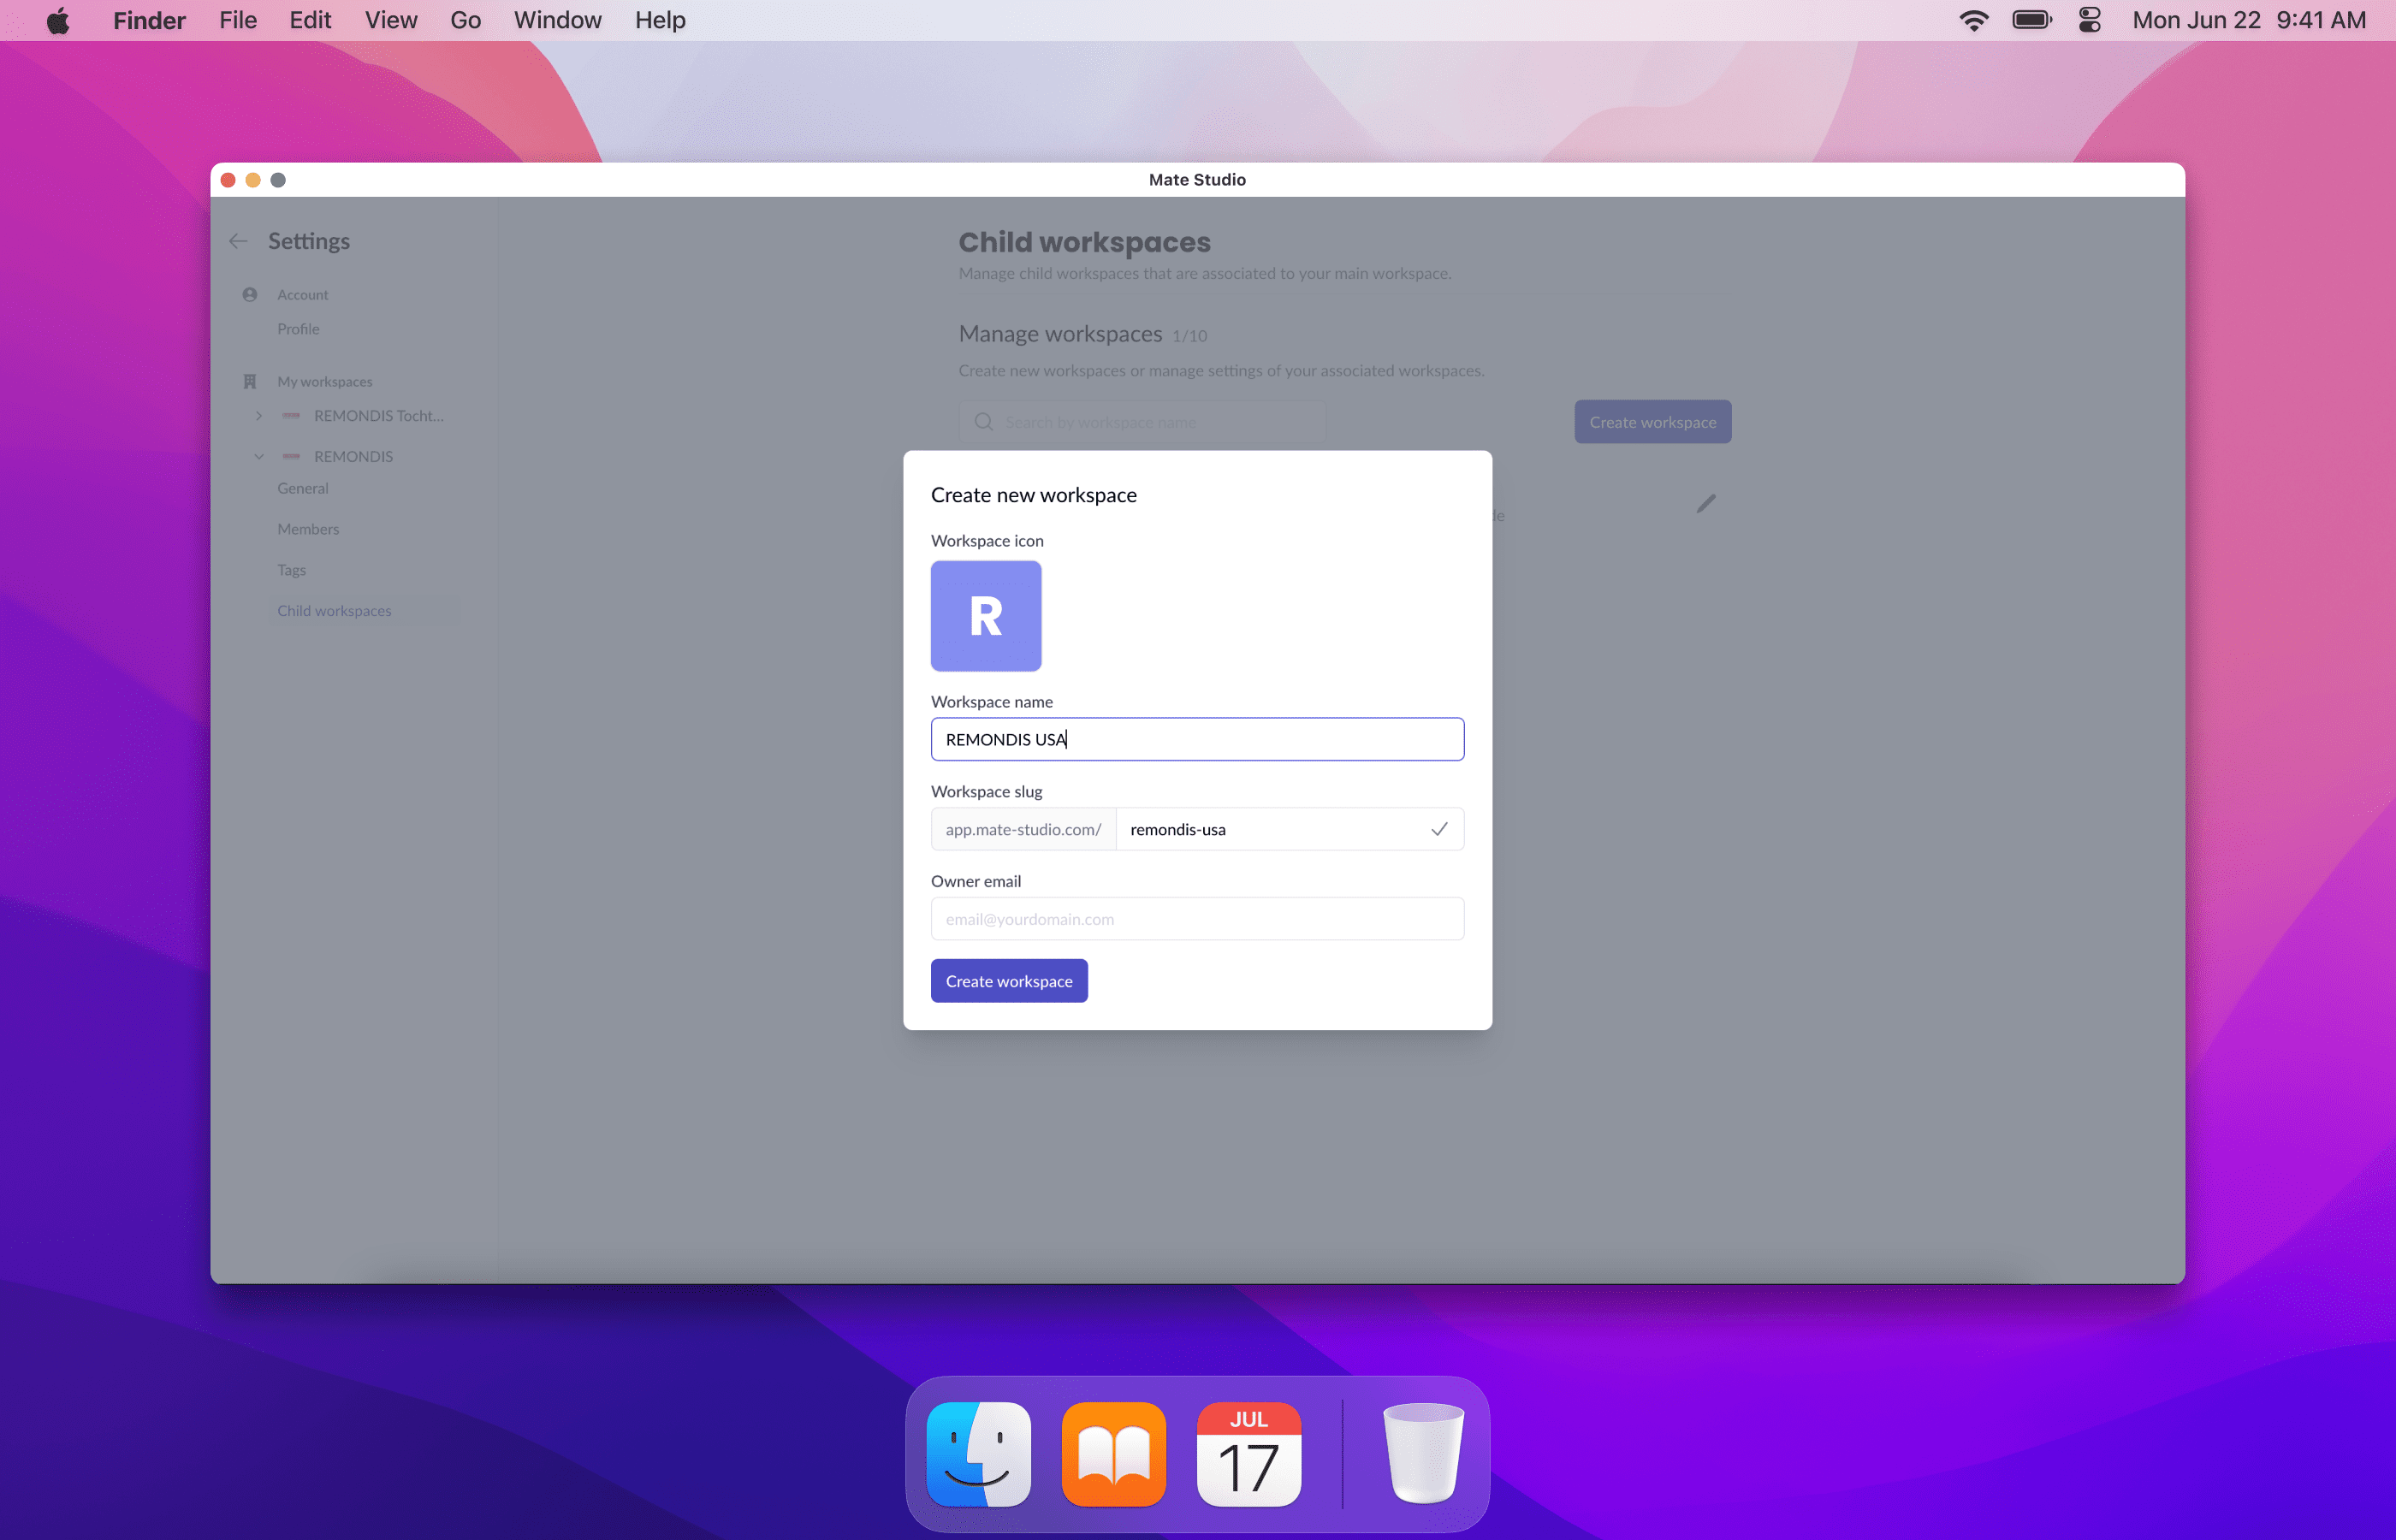Select REMONDIS Tocht... workspace item

click(378, 415)
